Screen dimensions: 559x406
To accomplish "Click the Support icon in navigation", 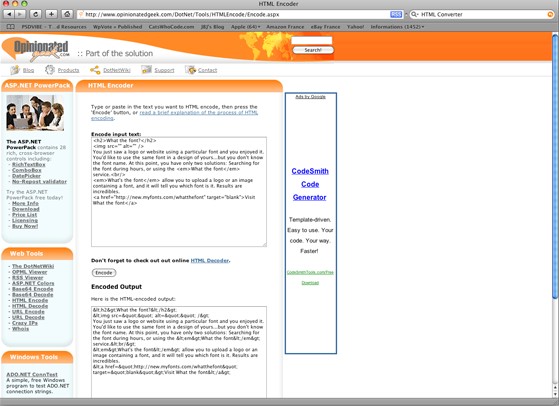I will pyautogui.click(x=146, y=70).
